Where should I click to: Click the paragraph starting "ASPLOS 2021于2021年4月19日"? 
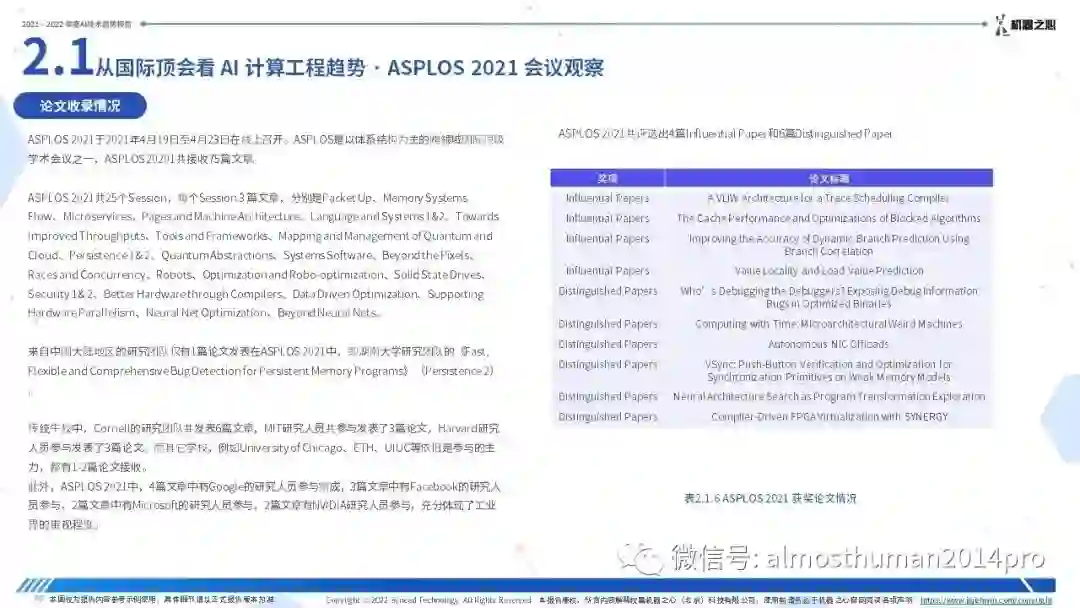click(x=265, y=149)
